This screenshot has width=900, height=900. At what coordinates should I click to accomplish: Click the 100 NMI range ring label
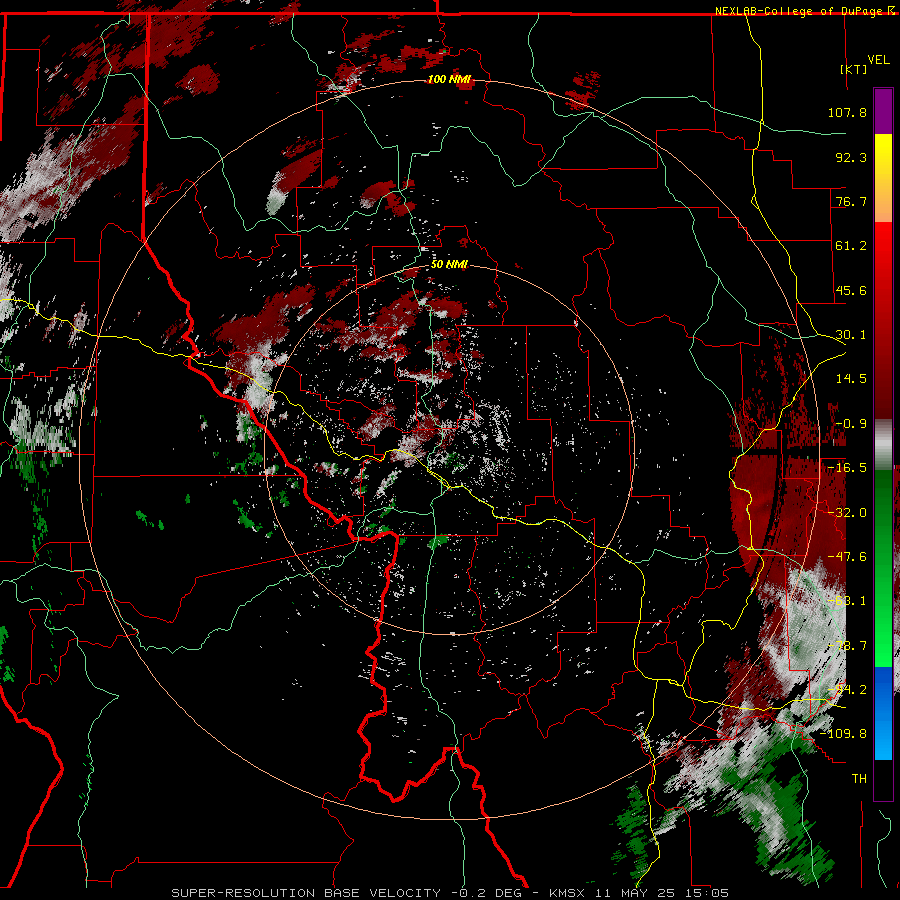pyautogui.click(x=449, y=79)
